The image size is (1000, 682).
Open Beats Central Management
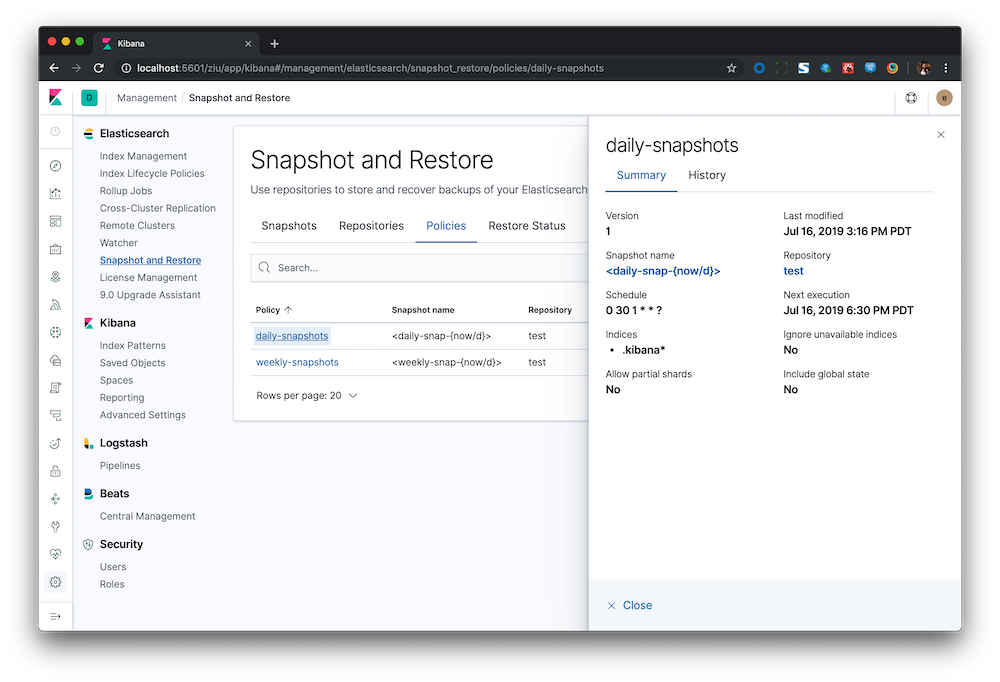pyautogui.click(x=147, y=516)
